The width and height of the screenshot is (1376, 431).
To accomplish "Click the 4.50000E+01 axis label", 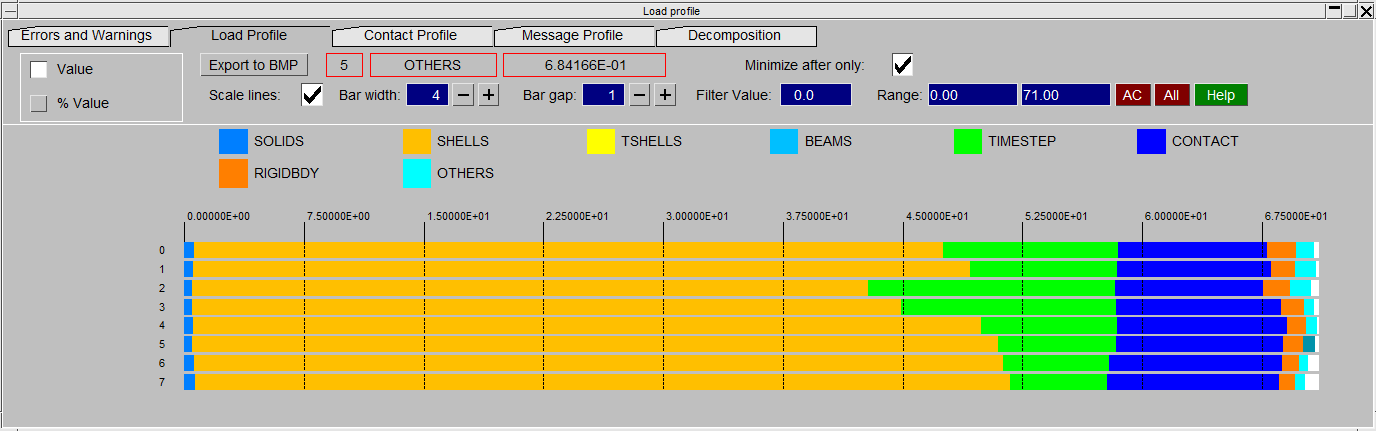I will [x=937, y=216].
